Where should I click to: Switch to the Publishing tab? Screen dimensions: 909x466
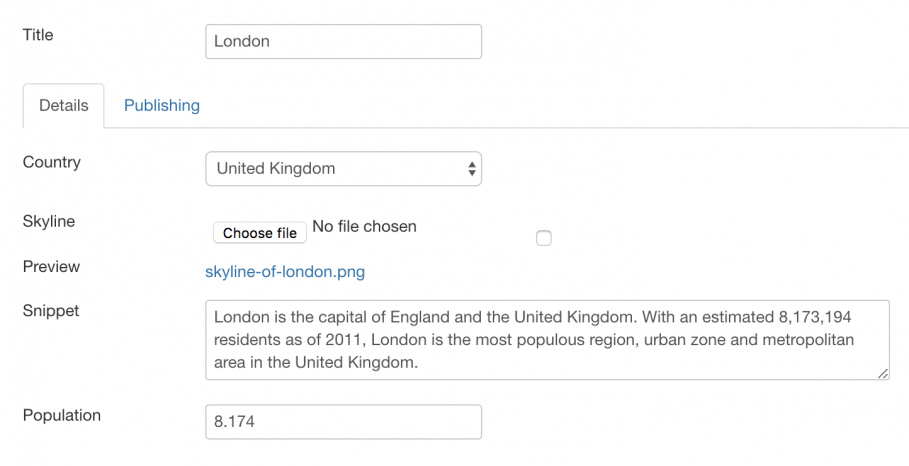162,105
